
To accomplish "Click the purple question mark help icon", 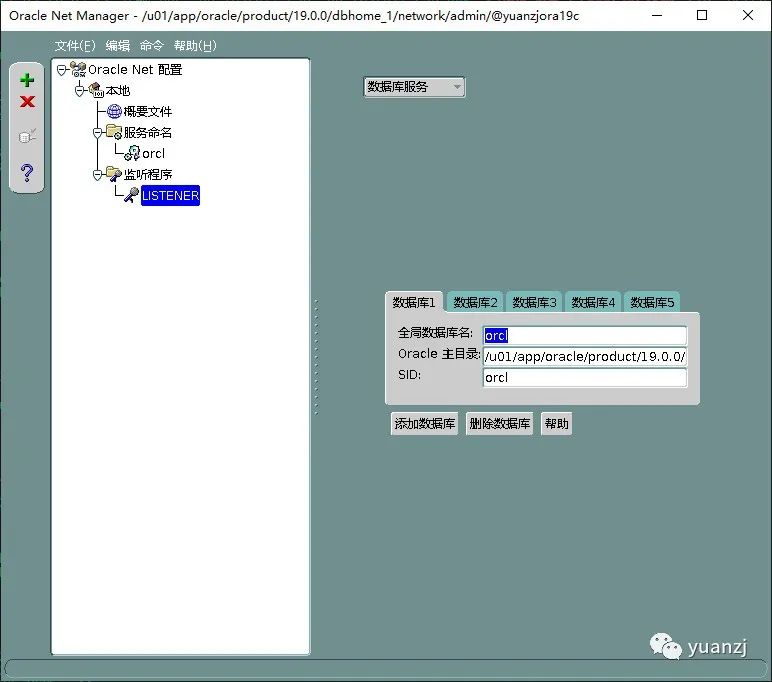I will coord(27,172).
